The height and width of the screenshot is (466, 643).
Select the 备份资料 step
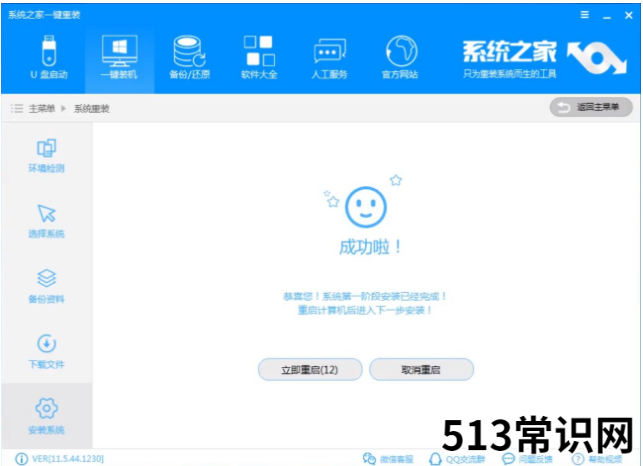[46, 286]
